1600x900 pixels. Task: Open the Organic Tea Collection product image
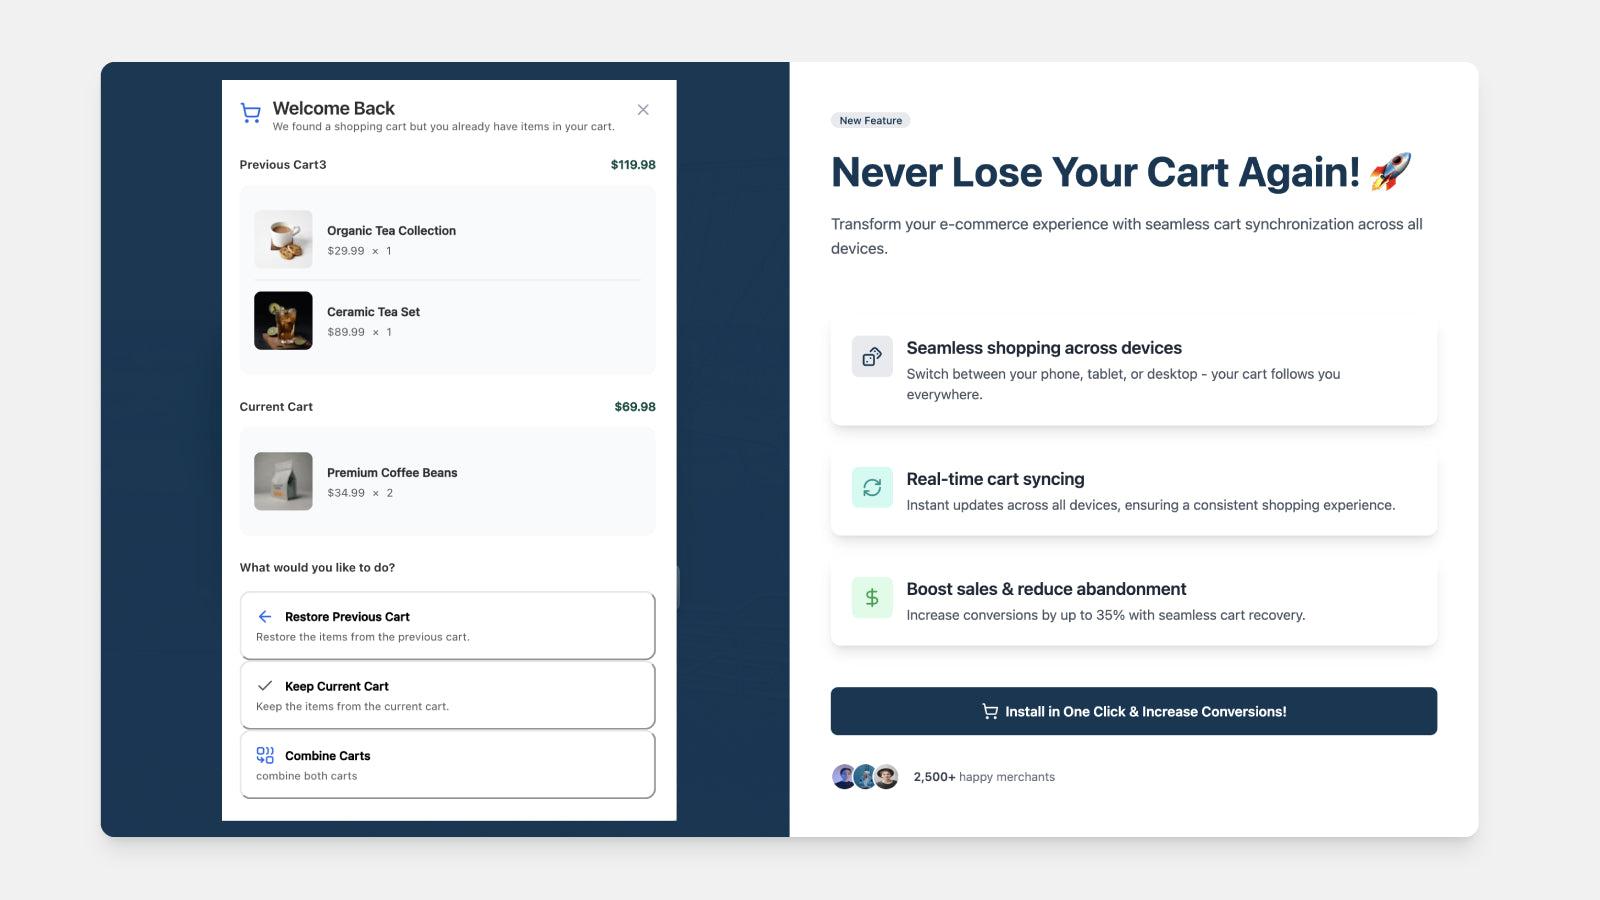(283, 239)
